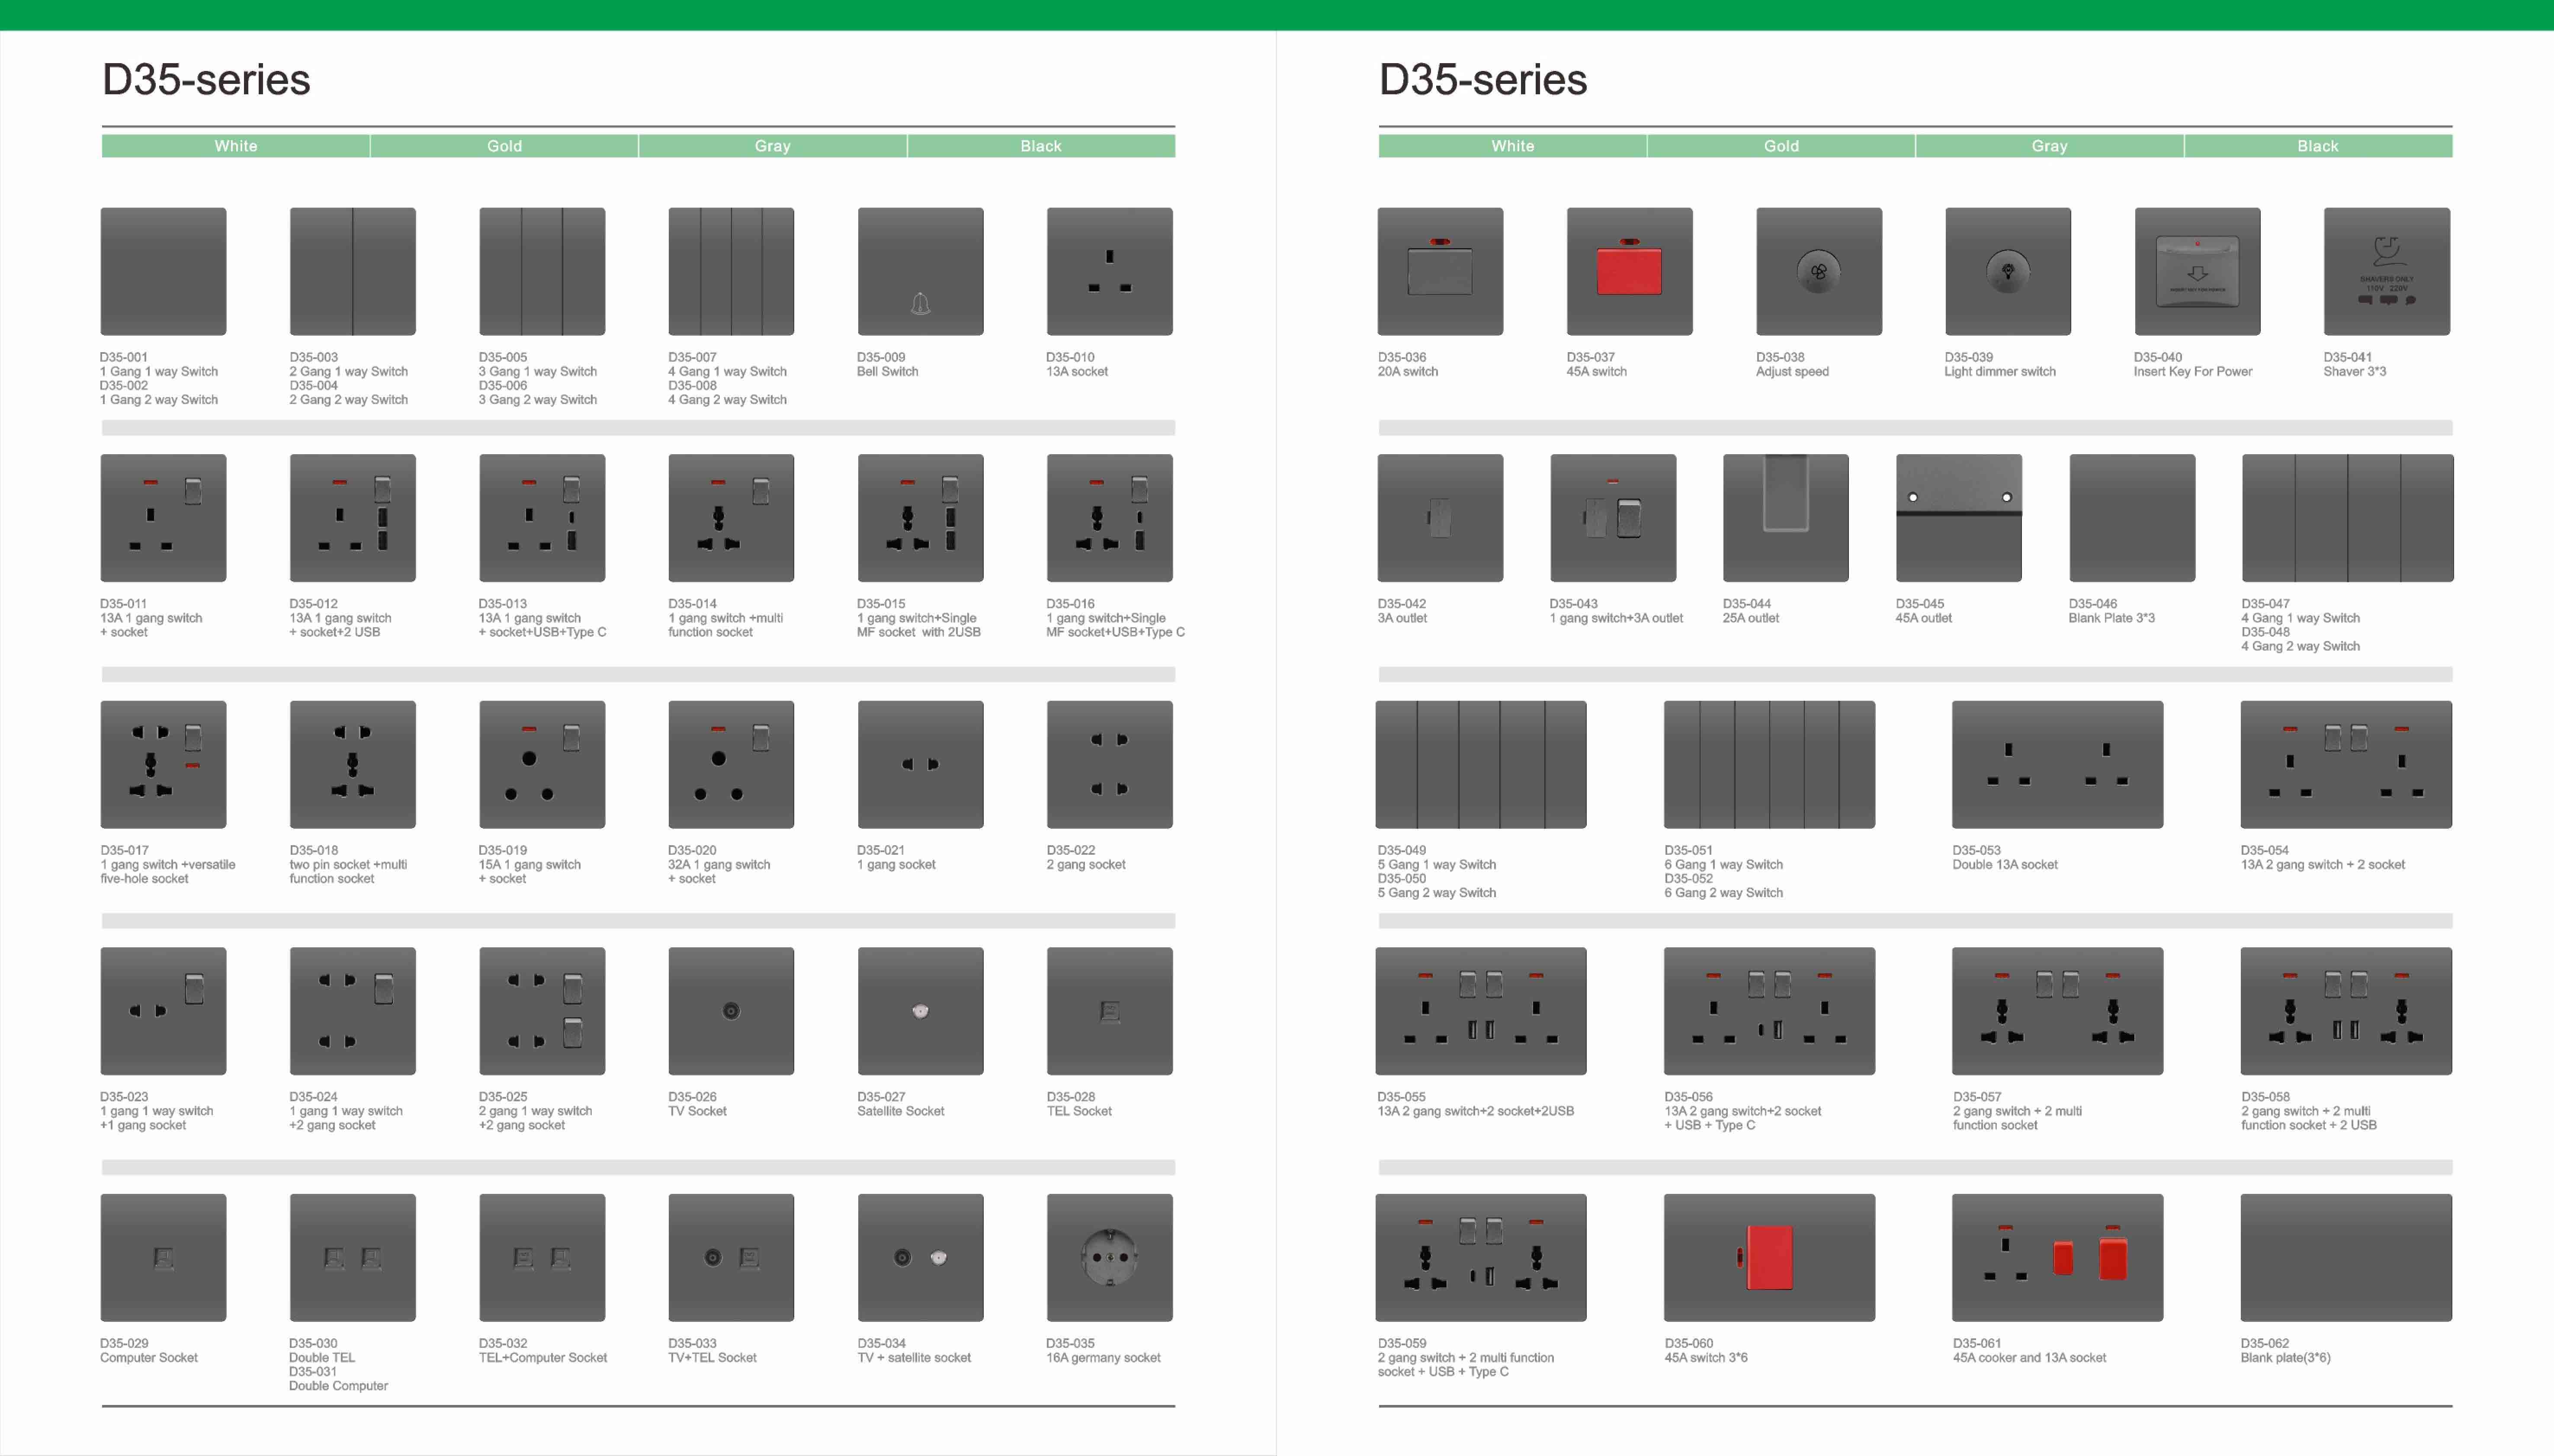
Task: Open the D35-046 Blank Plate 3*3 image
Action: point(2132,518)
